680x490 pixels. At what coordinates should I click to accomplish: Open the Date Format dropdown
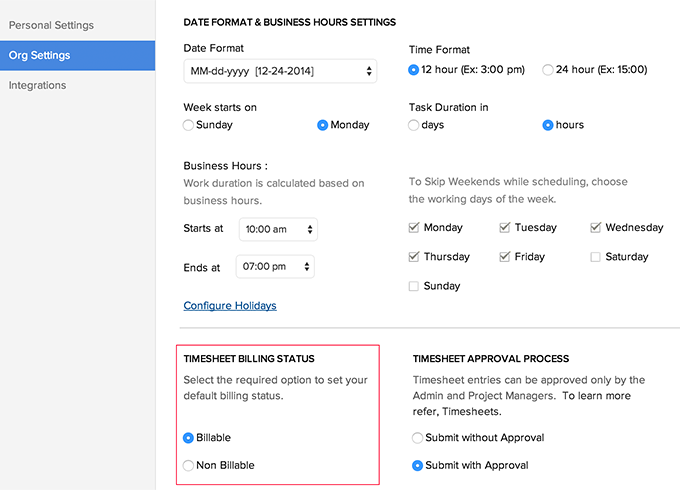point(280,71)
